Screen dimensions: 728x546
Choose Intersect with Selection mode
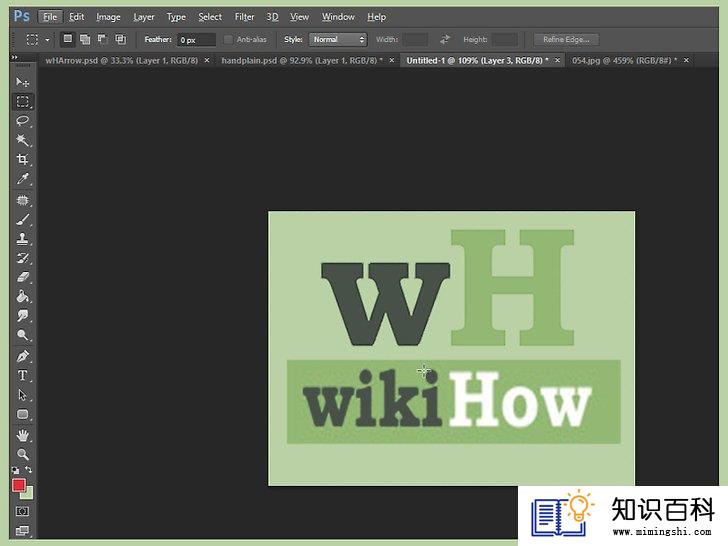pos(121,39)
